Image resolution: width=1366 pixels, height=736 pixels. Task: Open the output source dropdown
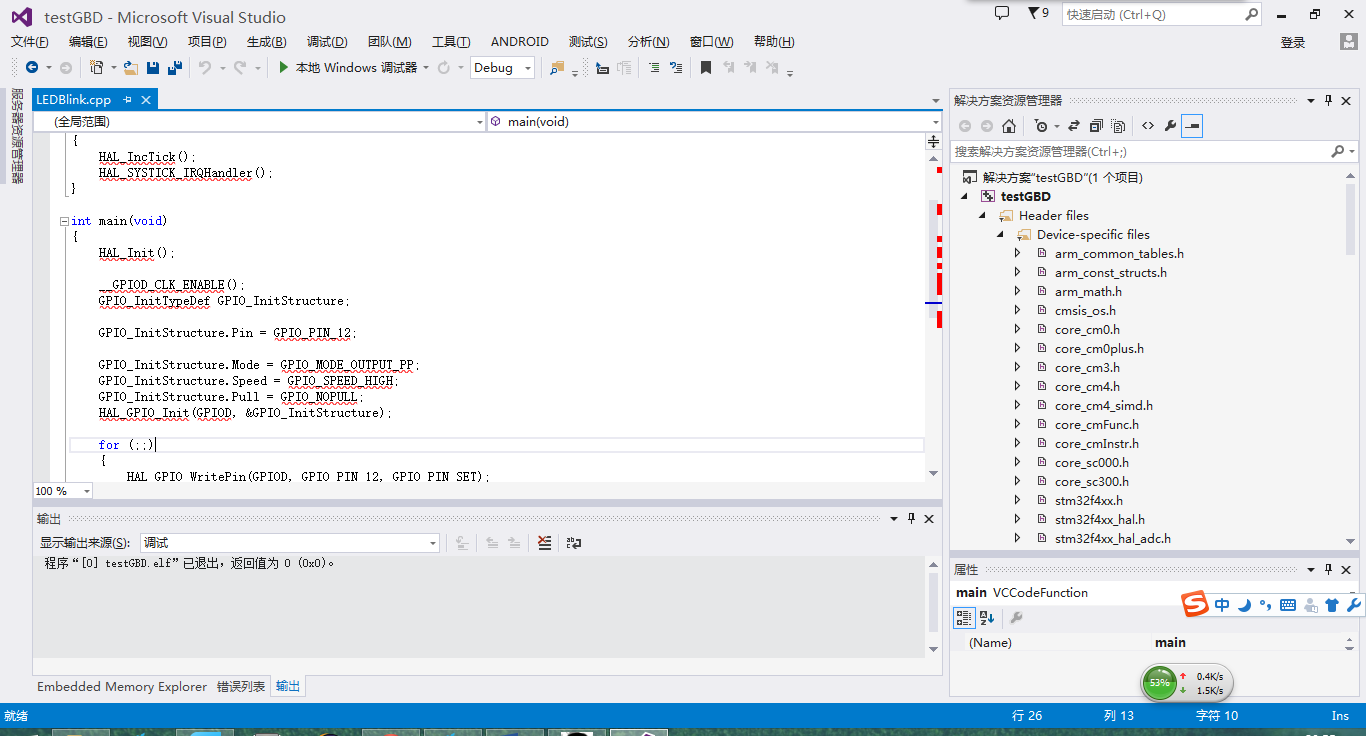[x=290, y=543]
